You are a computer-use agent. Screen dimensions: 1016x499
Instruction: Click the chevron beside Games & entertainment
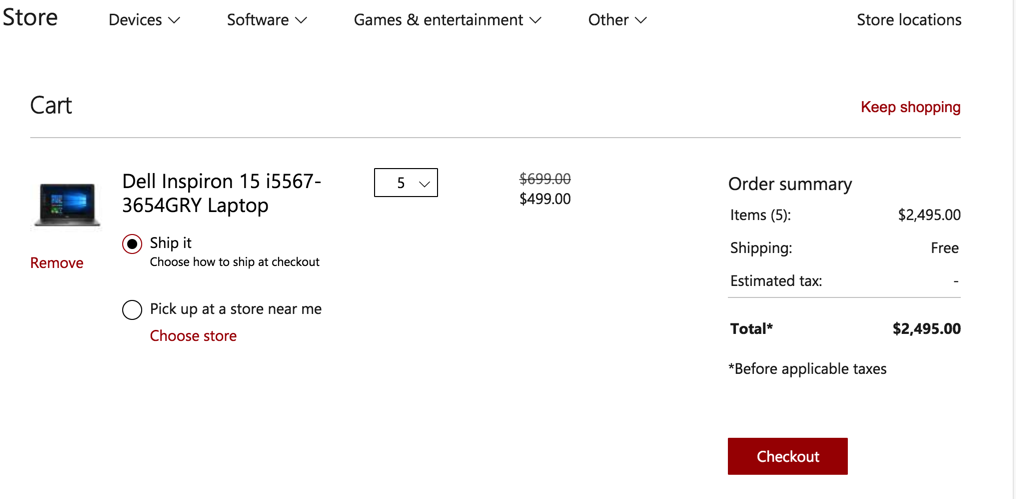(535, 20)
